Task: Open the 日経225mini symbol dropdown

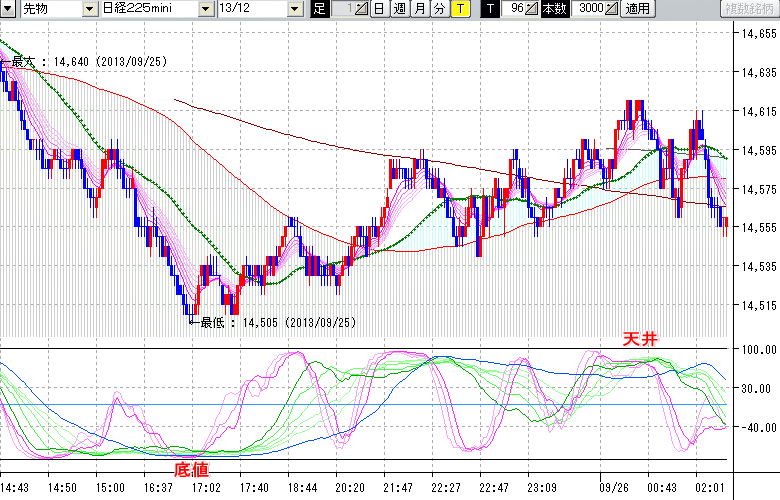Action: coord(205,9)
